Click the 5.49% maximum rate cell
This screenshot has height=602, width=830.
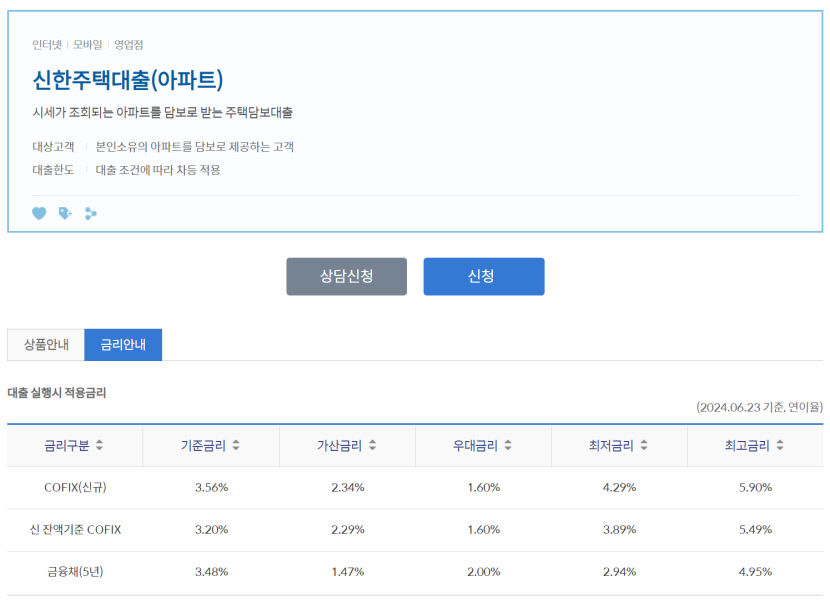point(755,529)
